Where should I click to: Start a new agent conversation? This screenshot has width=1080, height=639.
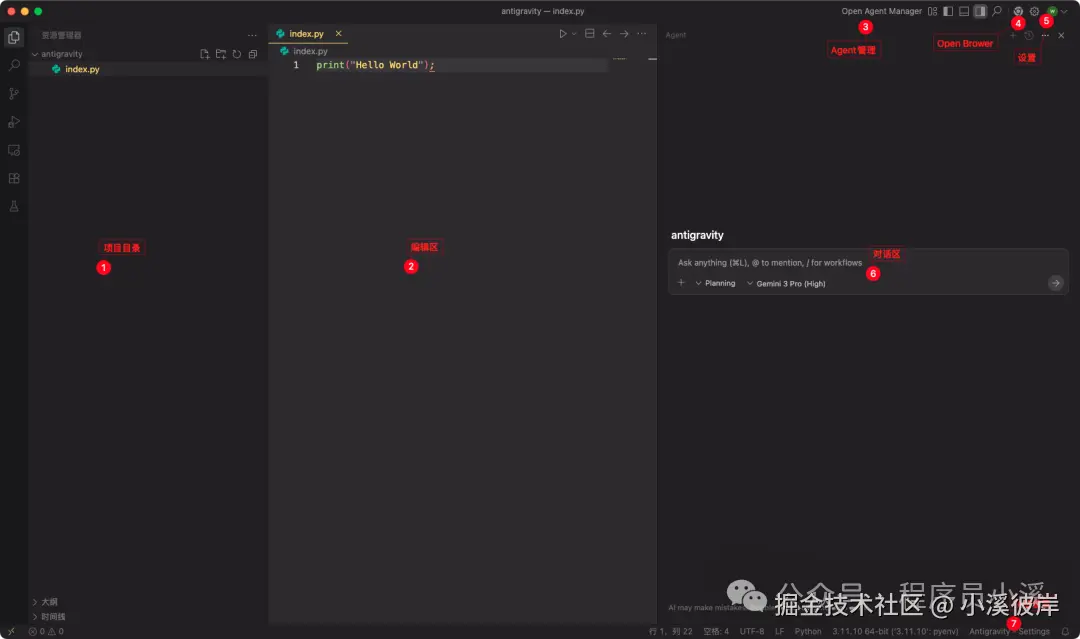[1012, 35]
